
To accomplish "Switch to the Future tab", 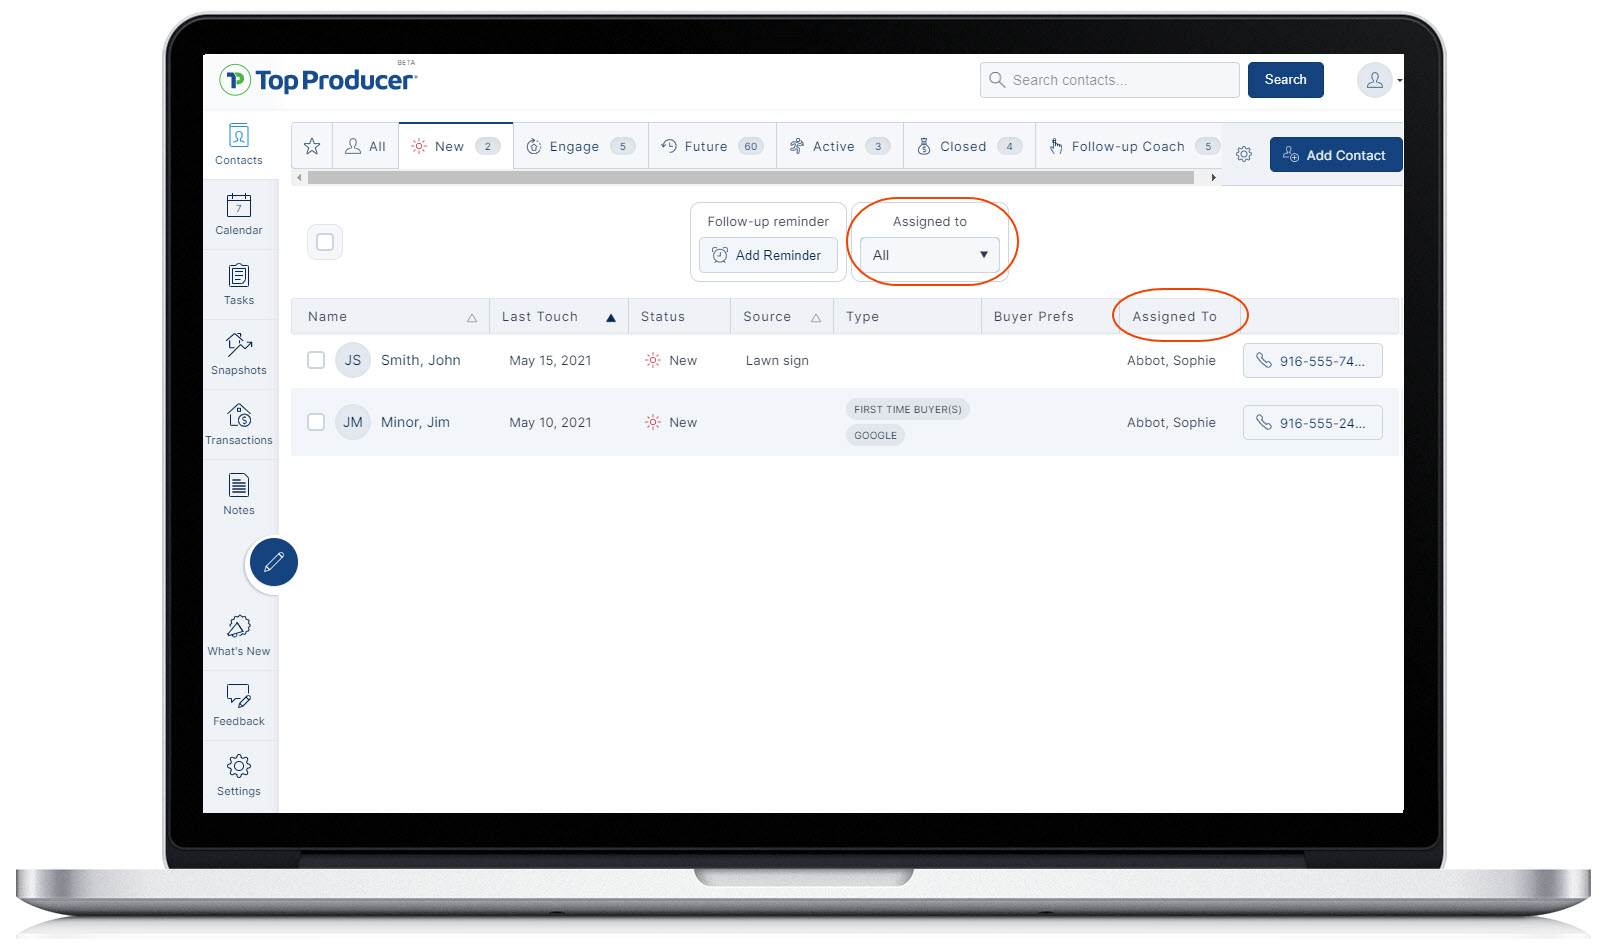I will (x=712, y=146).
